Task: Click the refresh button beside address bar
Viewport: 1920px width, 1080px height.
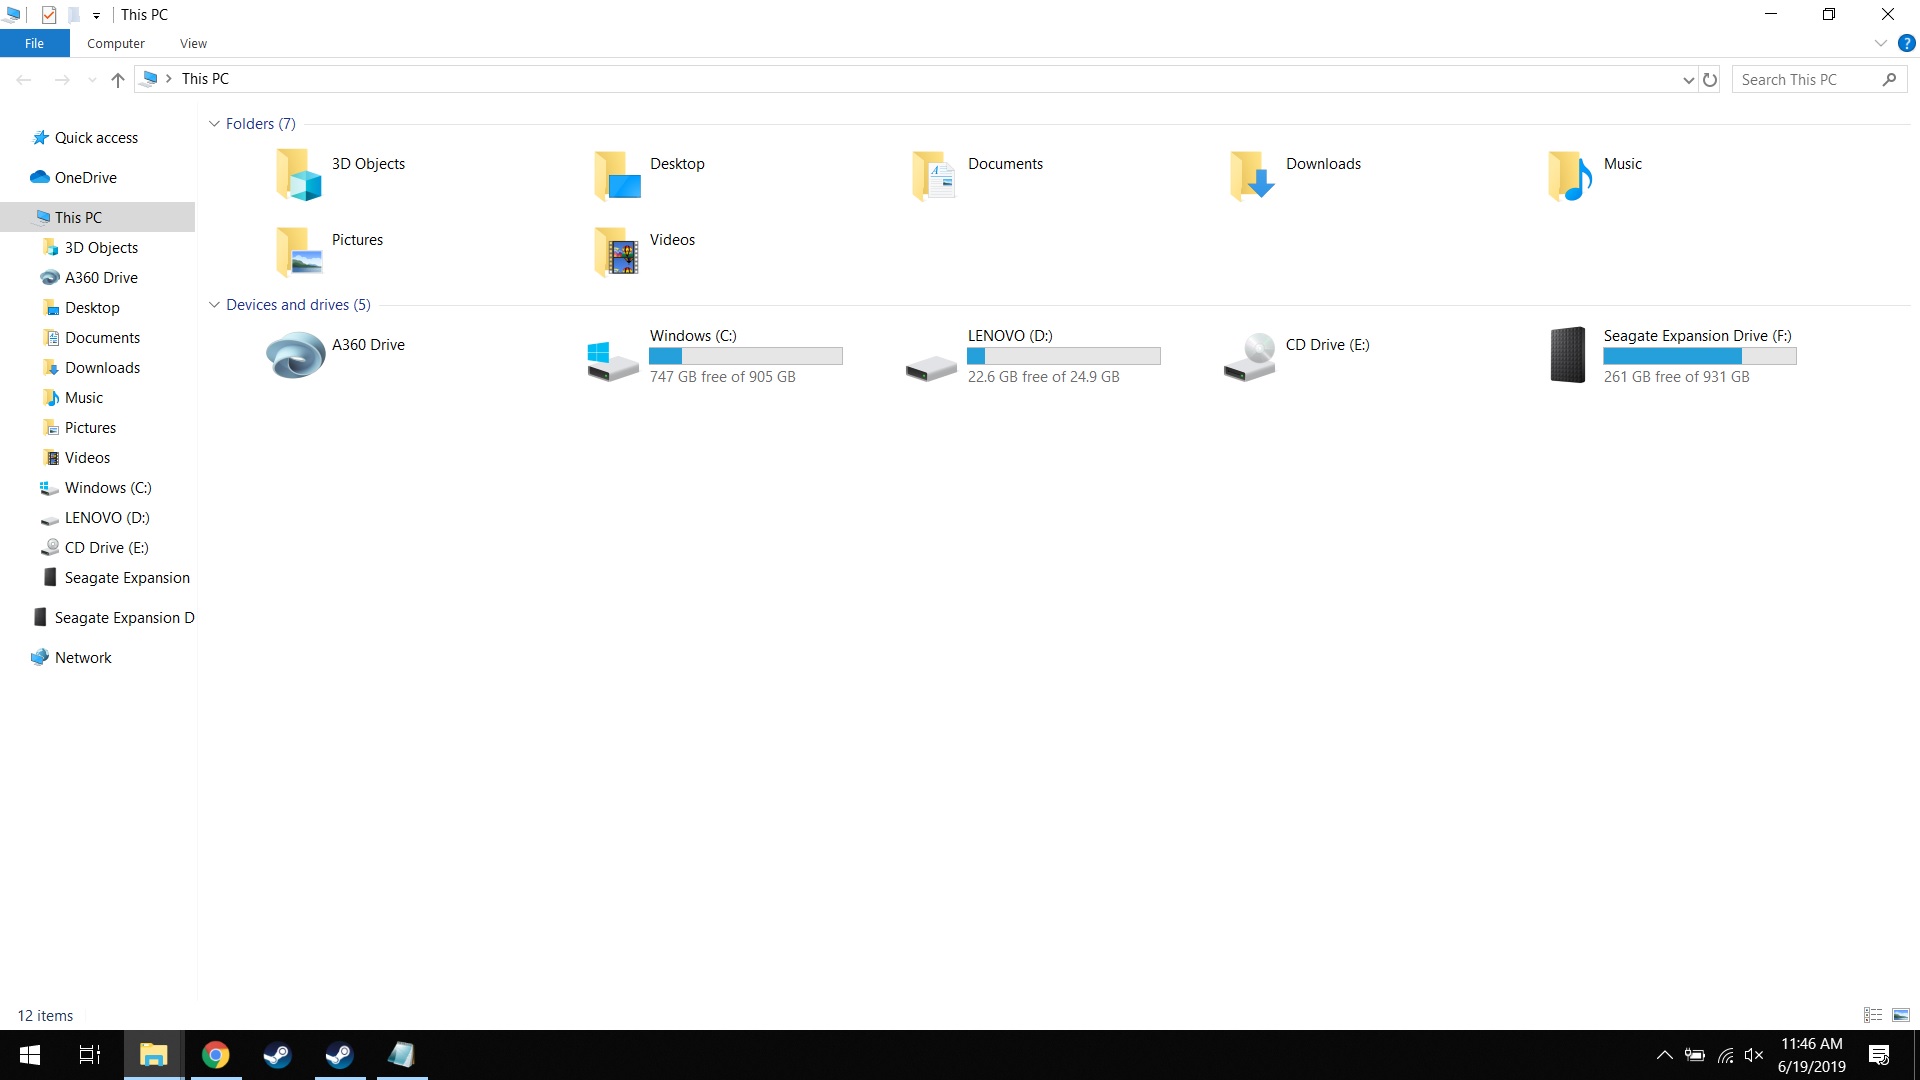Action: tap(1710, 80)
